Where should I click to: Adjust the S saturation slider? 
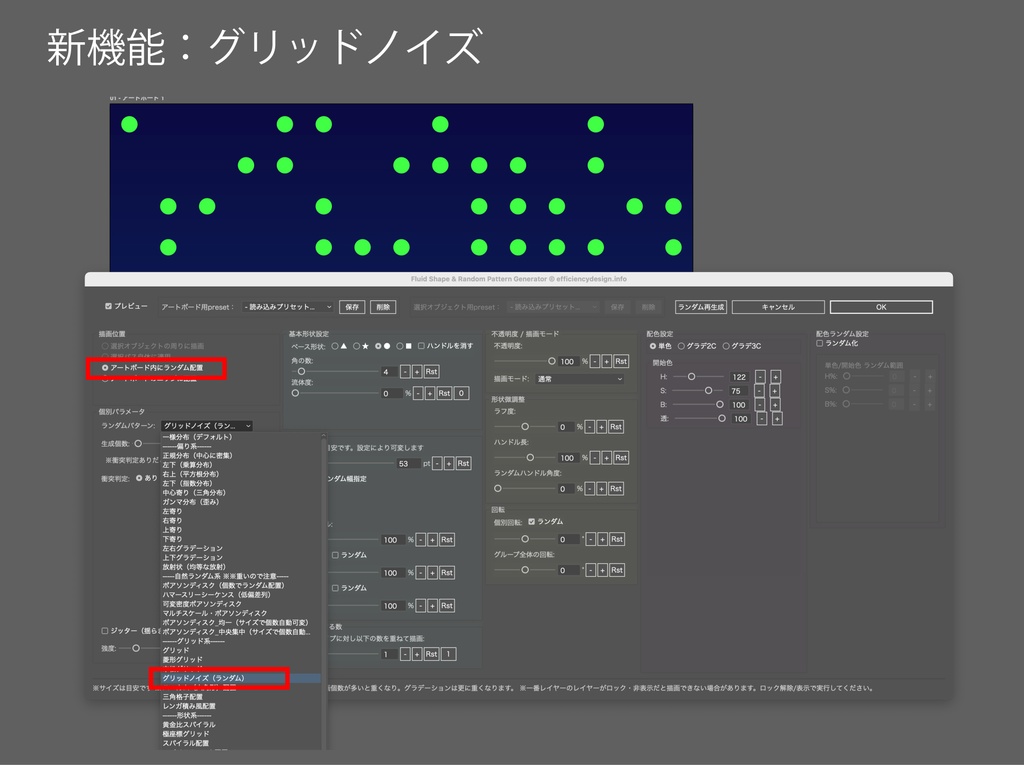pyautogui.click(x=709, y=390)
